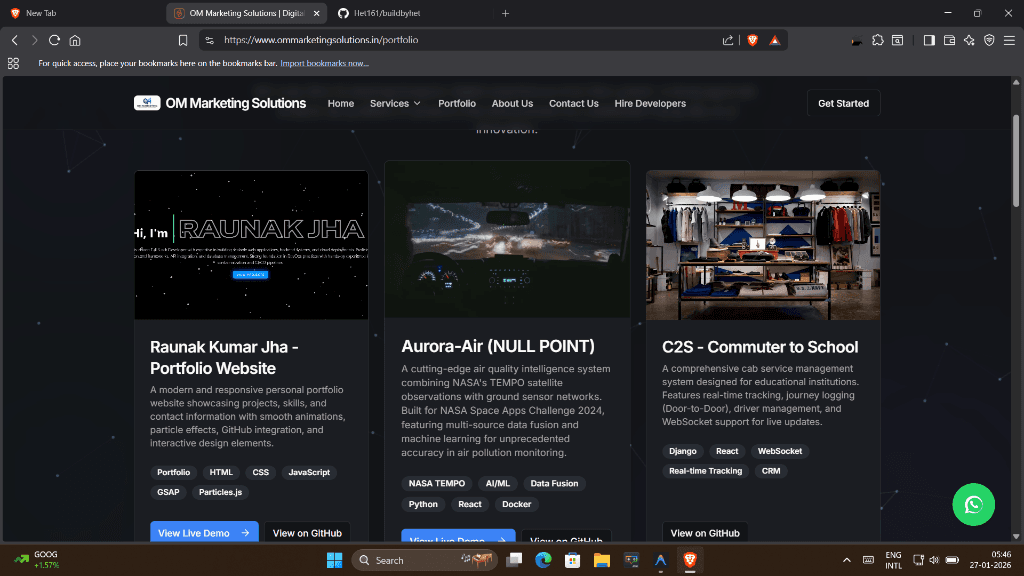This screenshot has height=576, width=1024.
Task: Open the browser extensions puzzle icon
Action: click(x=877, y=40)
